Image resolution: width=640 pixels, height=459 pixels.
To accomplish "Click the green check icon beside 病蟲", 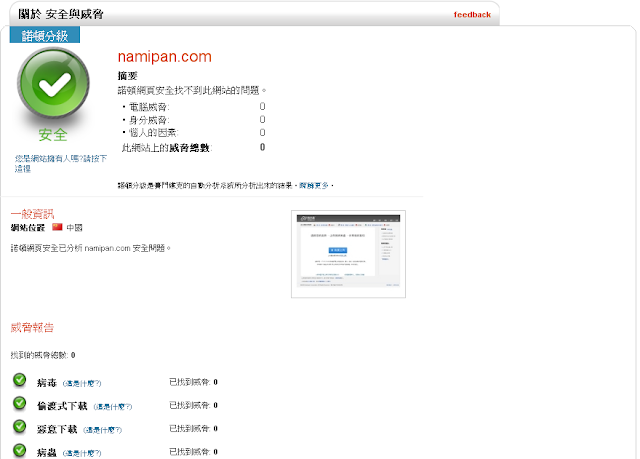I will tap(19, 450).
